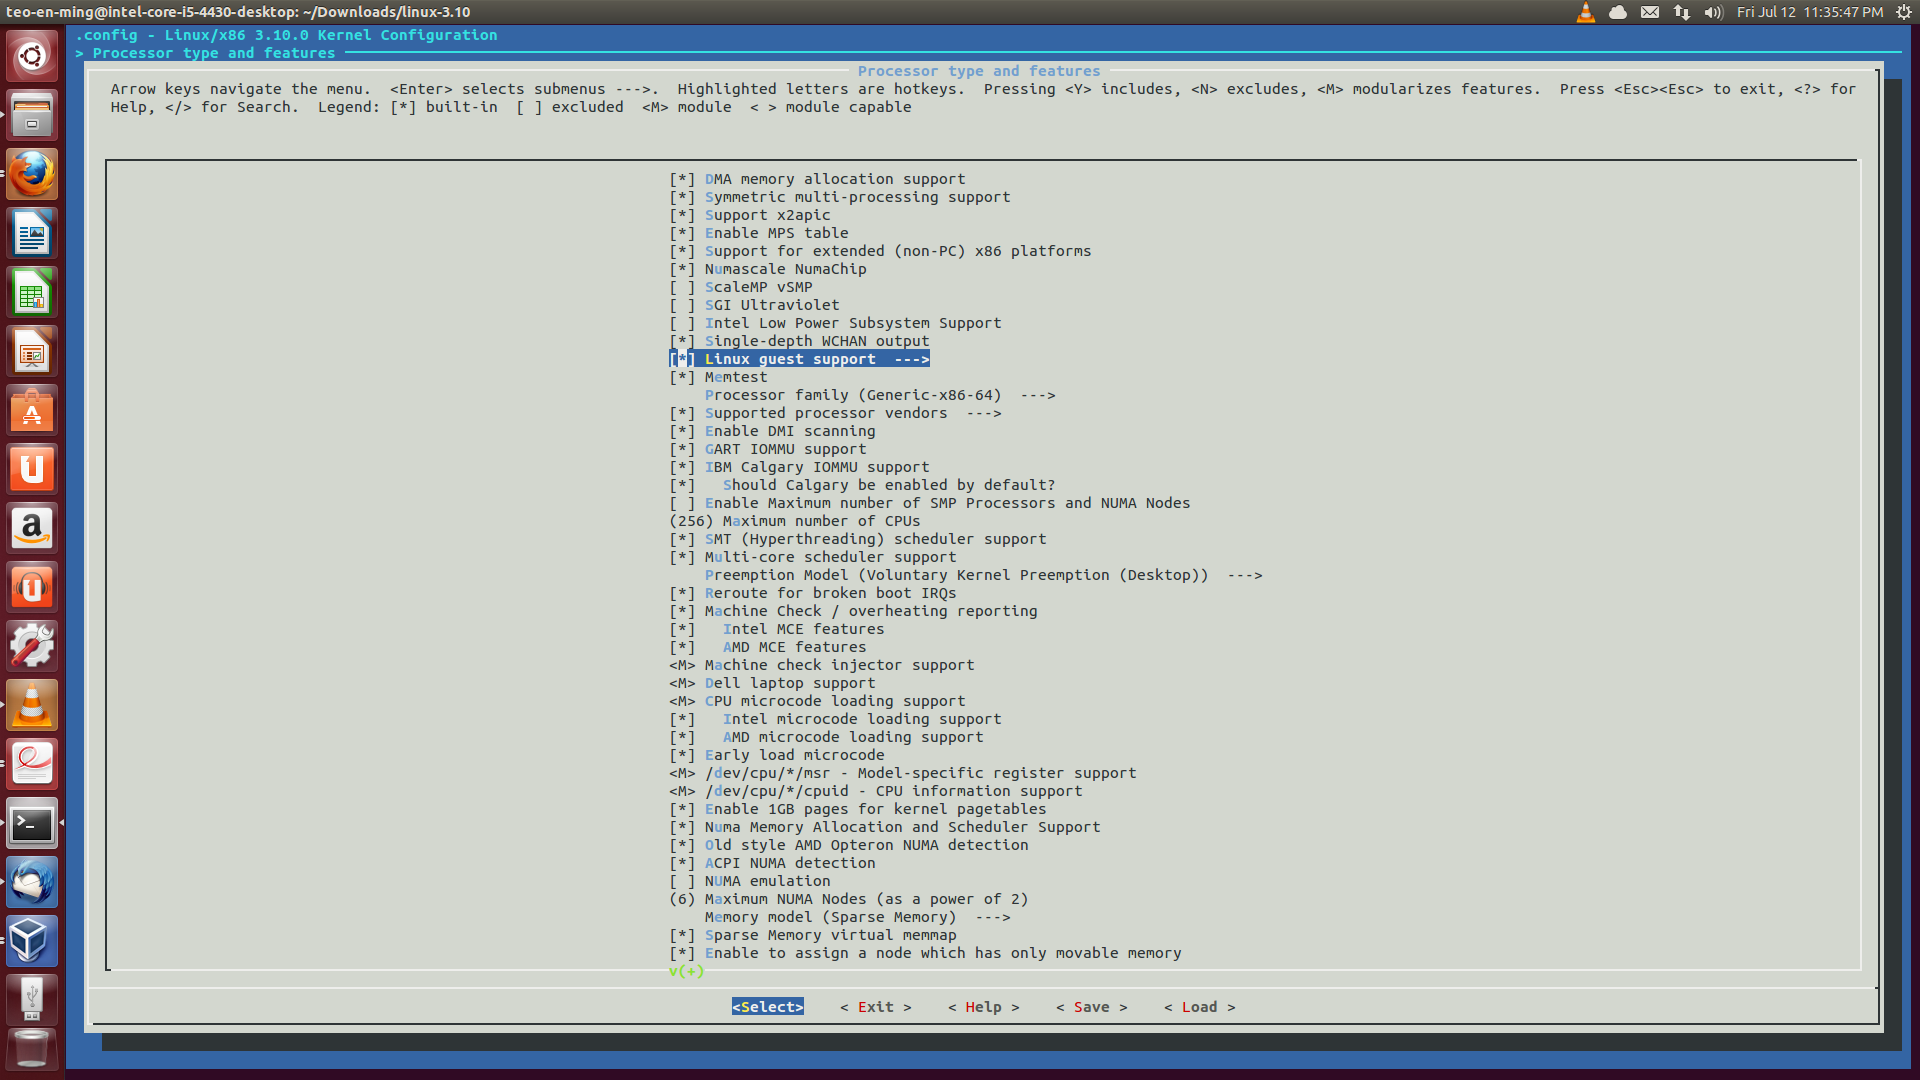Toggle the NUMA emulation option checkbox
The image size is (1920, 1080).
coord(682,881)
